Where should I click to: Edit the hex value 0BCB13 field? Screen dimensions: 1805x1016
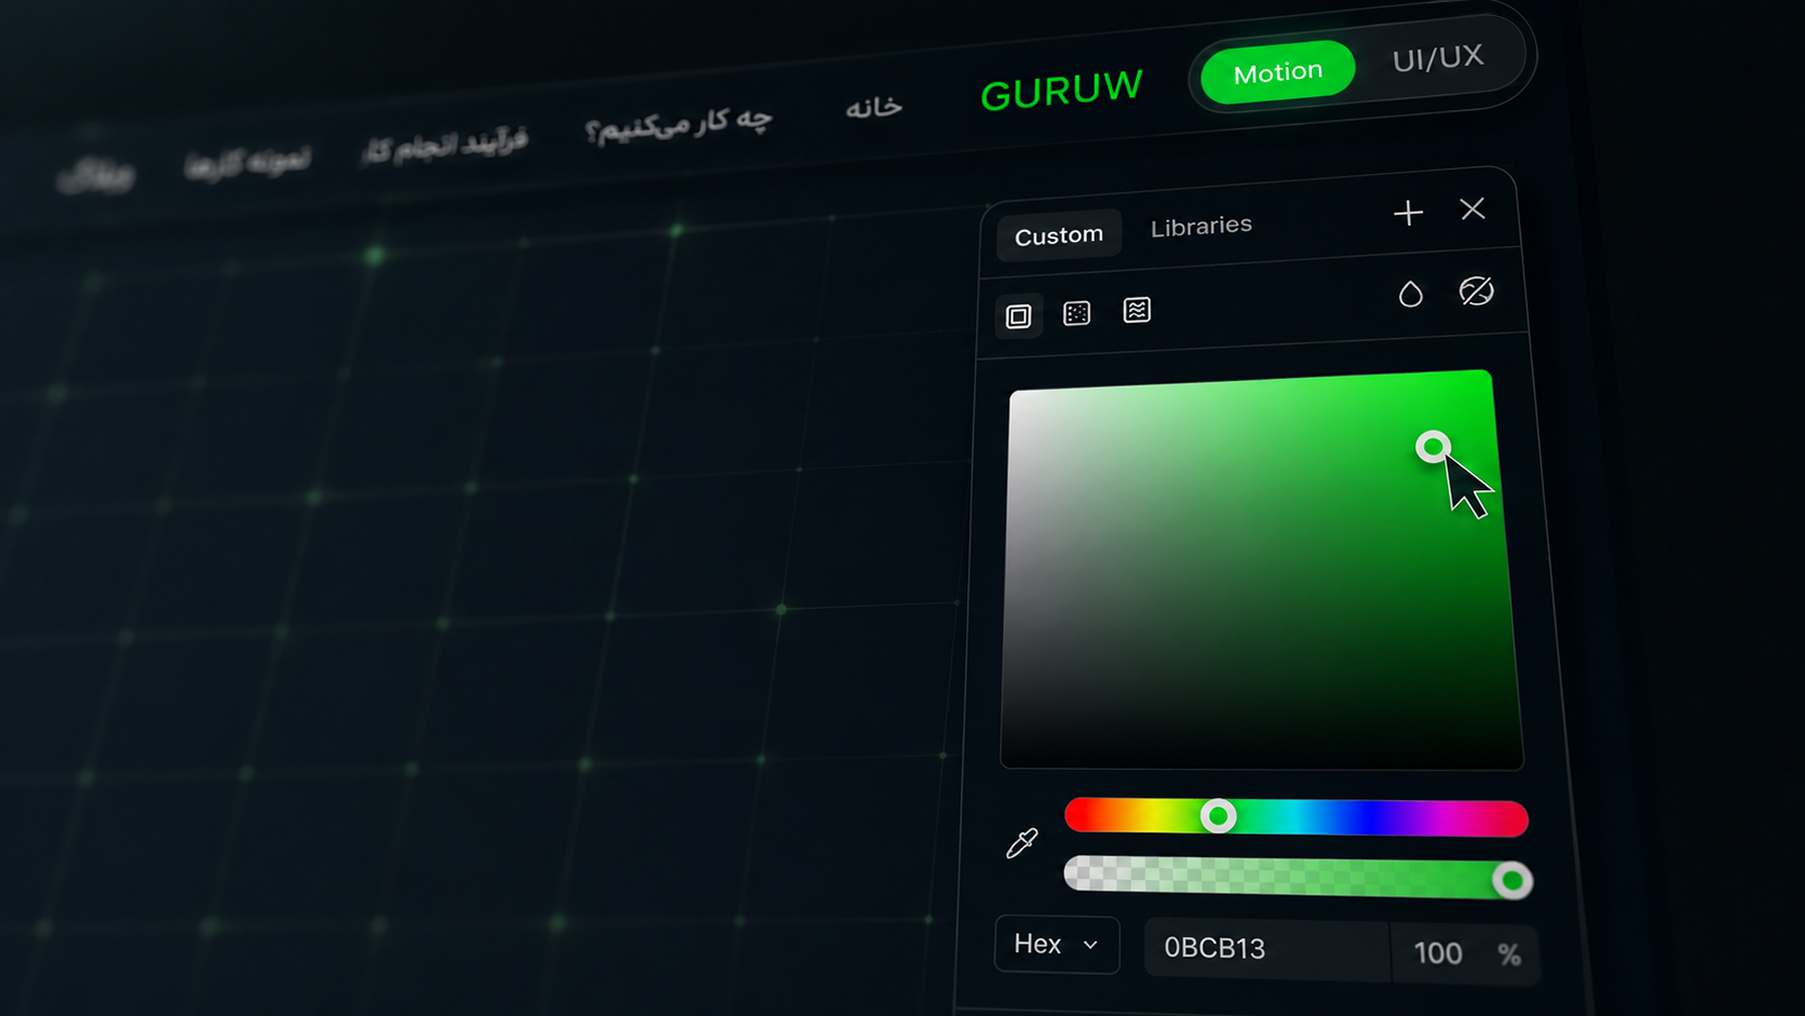pyautogui.click(x=1266, y=948)
